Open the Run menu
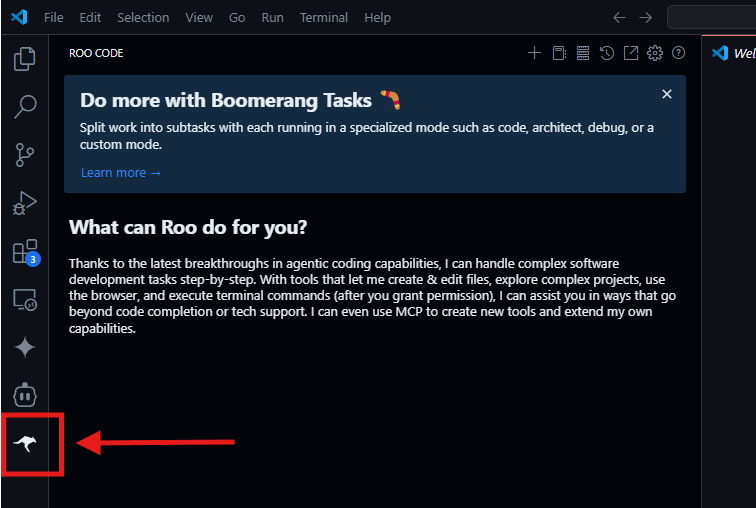 (x=272, y=18)
